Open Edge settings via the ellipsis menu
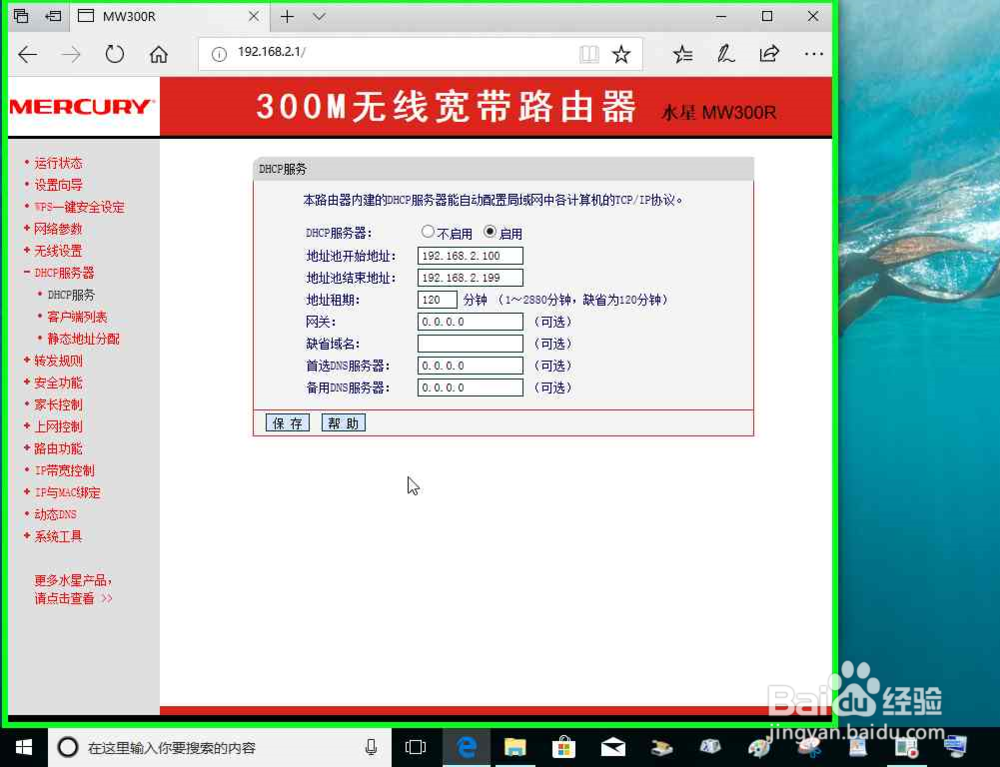The width and height of the screenshot is (1000, 767). coord(813,55)
